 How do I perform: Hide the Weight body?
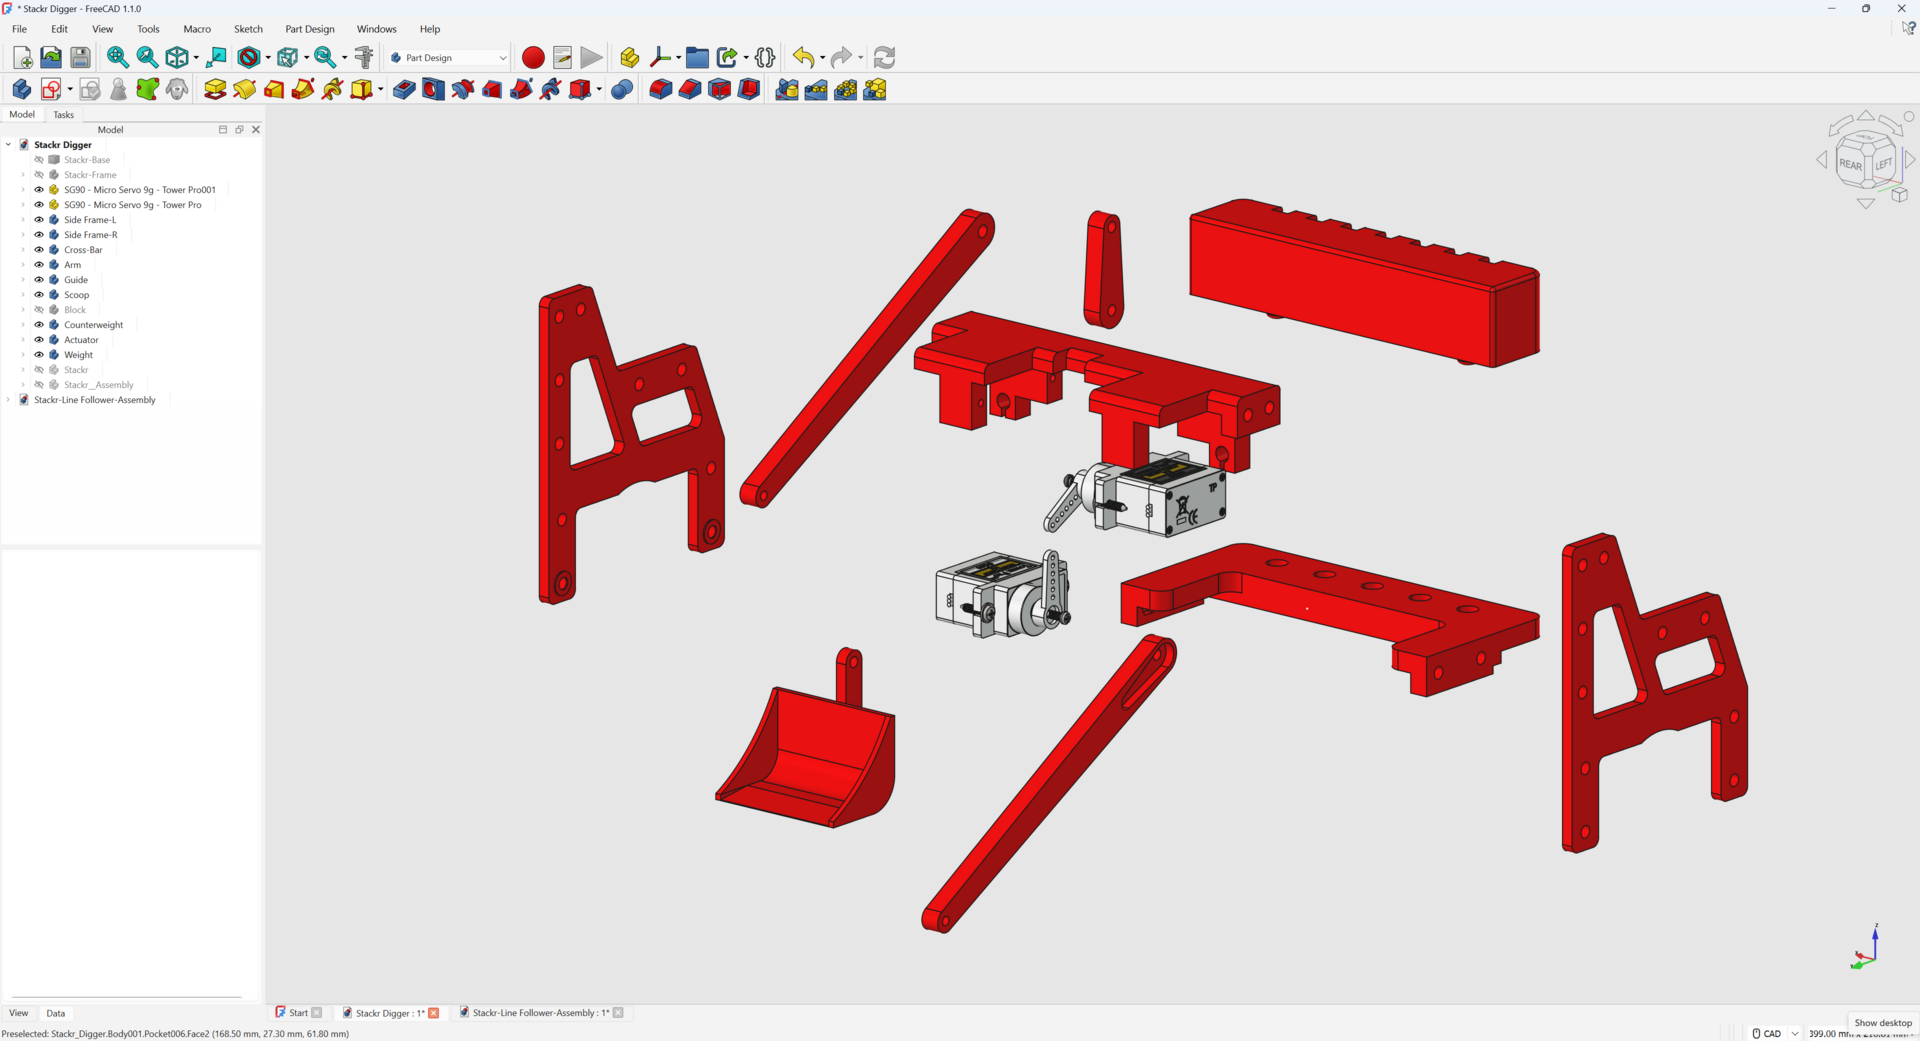tap(39, 355)
